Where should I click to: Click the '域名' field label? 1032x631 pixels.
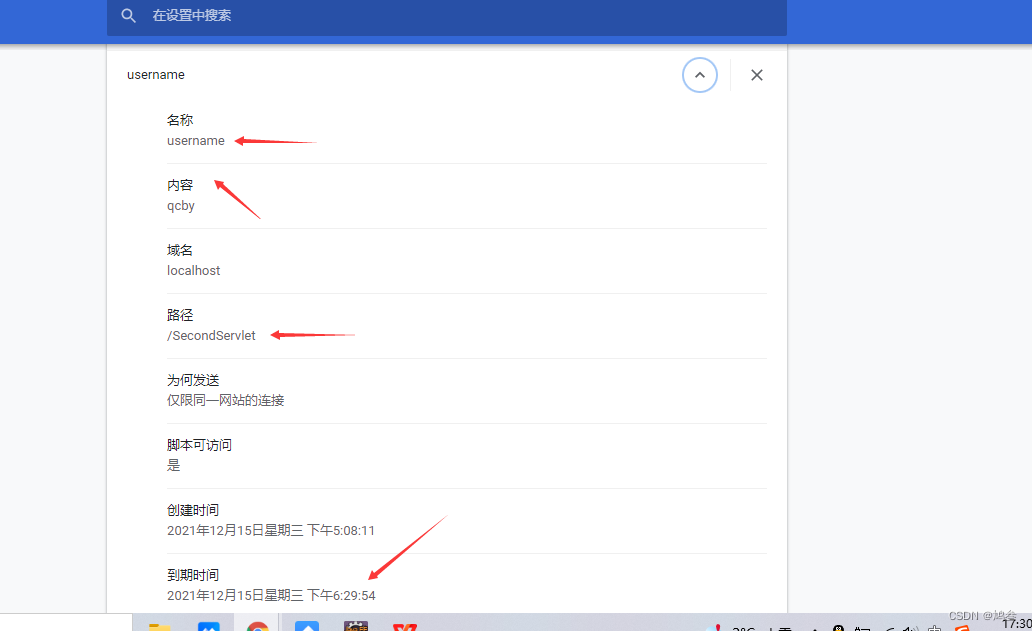180,250
